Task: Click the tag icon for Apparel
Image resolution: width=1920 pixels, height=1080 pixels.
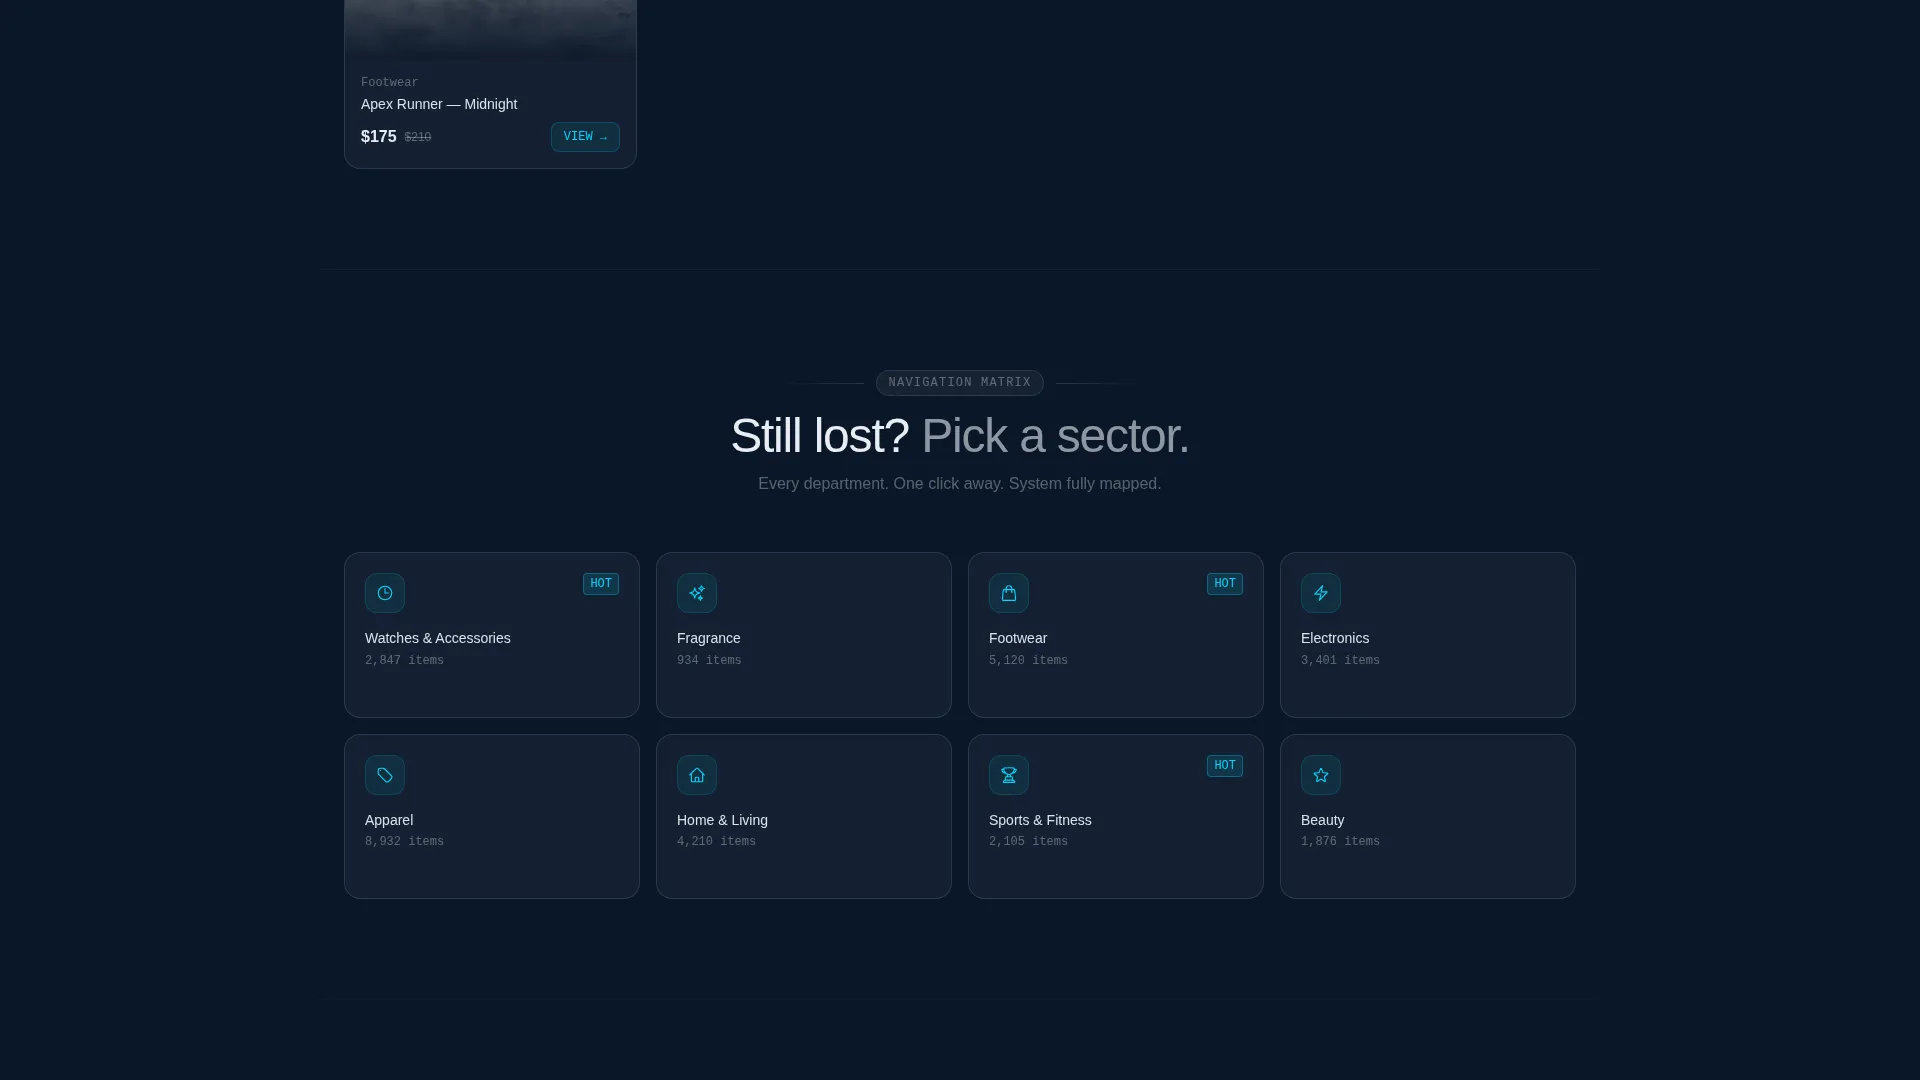Action: [x=385, y=775]
